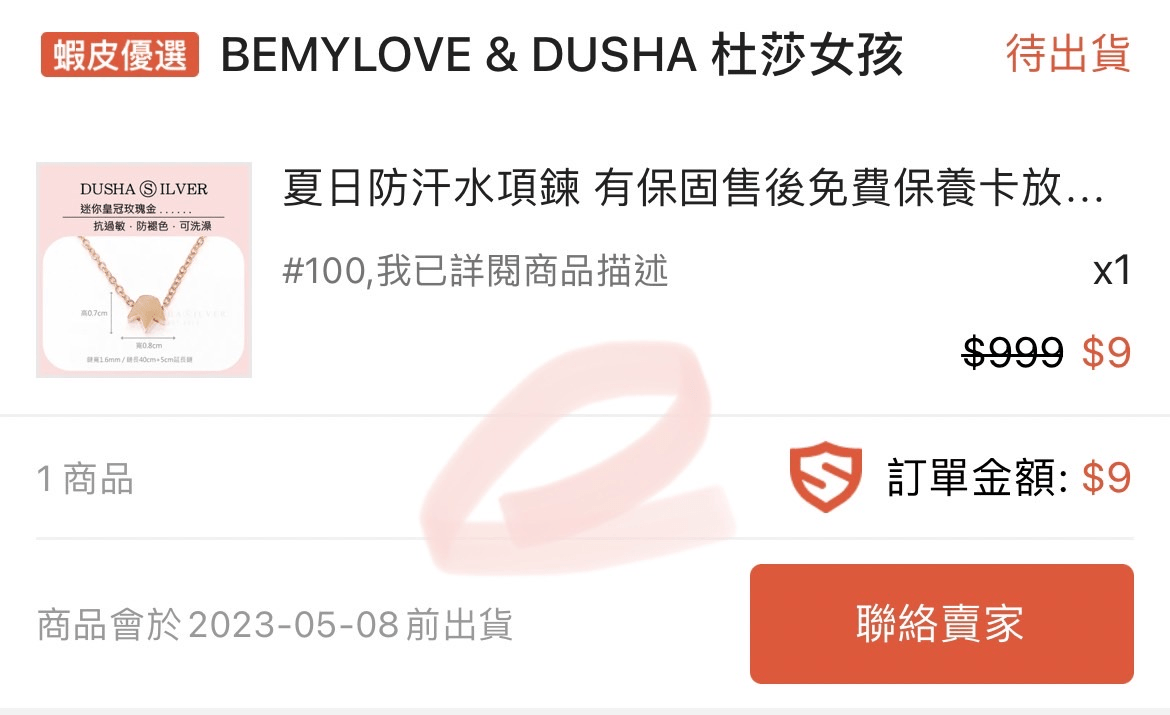Click the DUSHA SILVER heading in thumbnail
The image size is (1170, 715).
(144, 189)
